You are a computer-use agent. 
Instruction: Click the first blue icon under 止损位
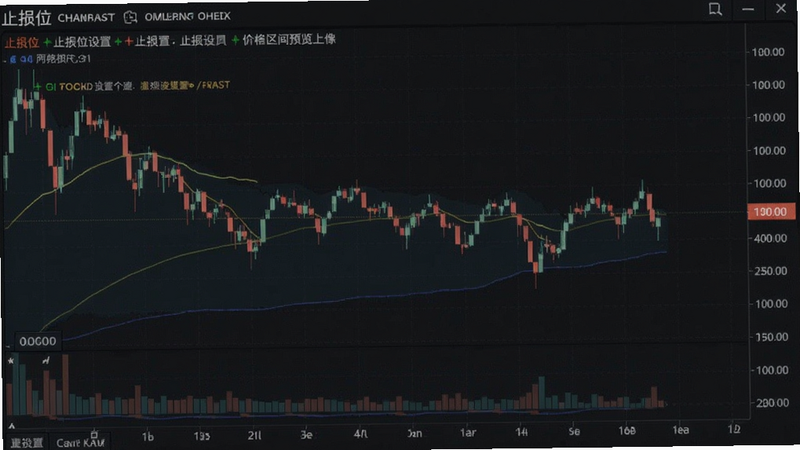coord(13,60)
